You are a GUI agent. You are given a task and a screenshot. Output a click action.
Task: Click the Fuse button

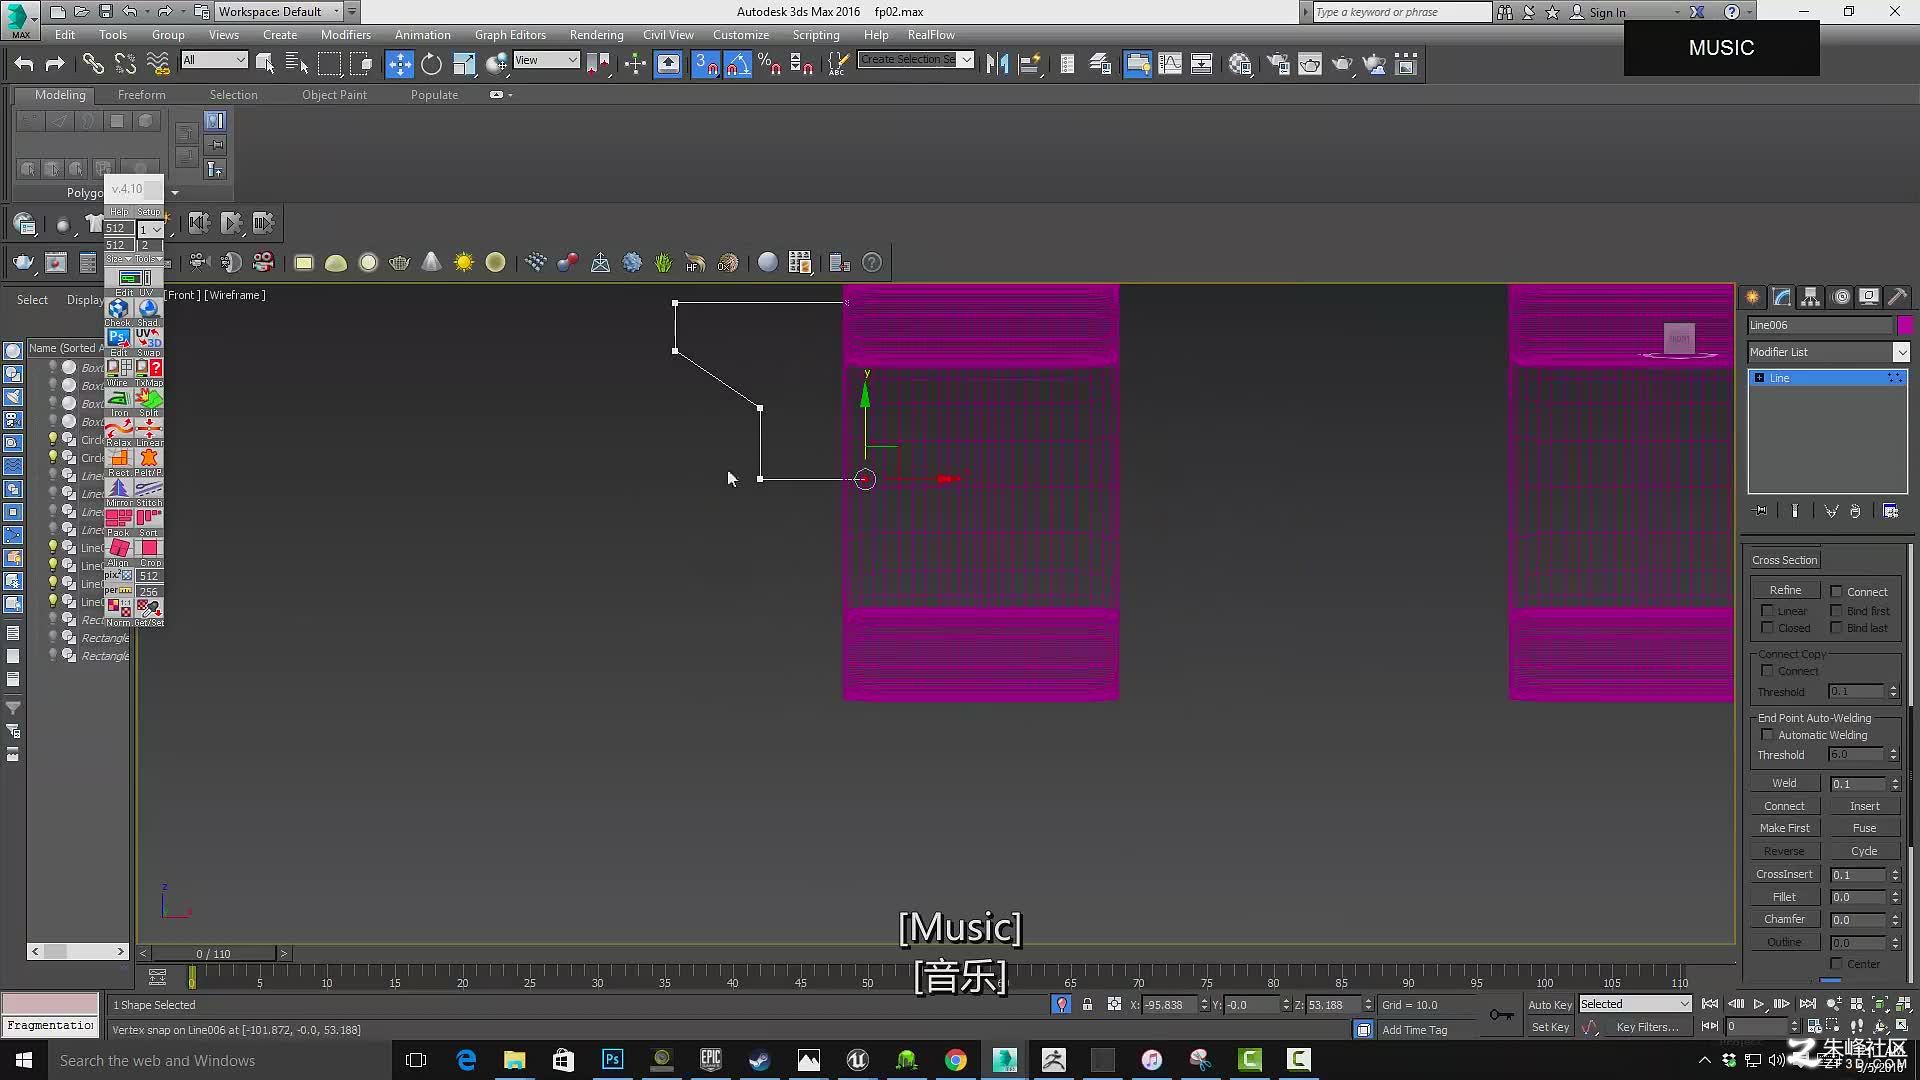1864,828
